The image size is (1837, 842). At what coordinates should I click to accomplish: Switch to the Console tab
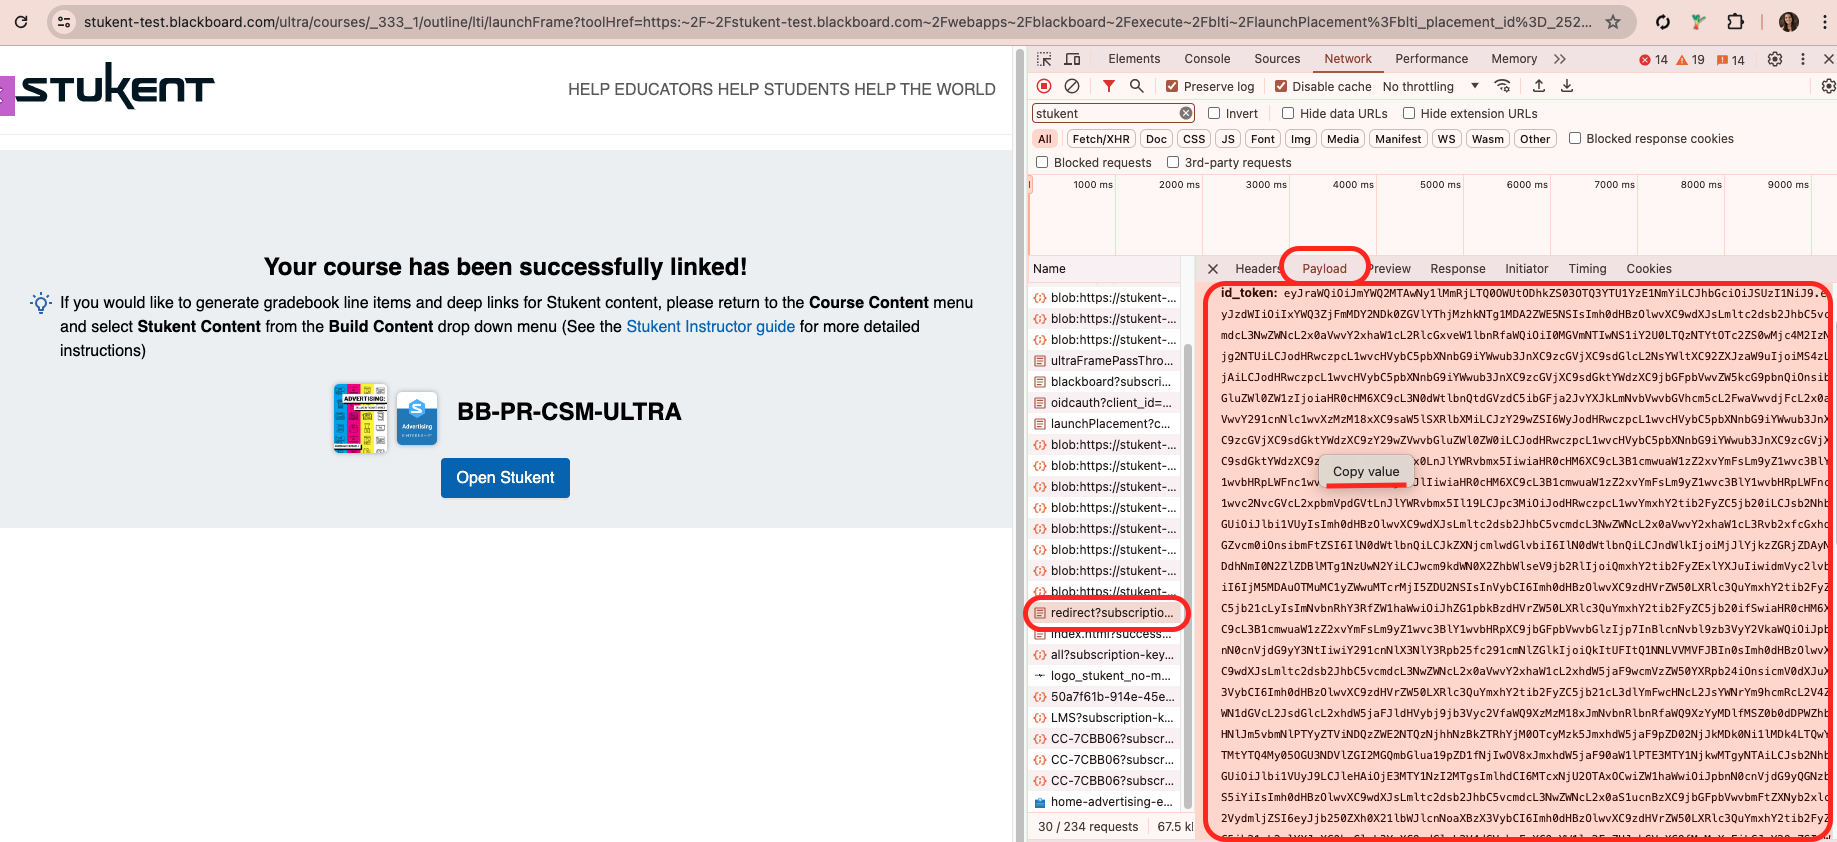click(x=1207, y=59)
